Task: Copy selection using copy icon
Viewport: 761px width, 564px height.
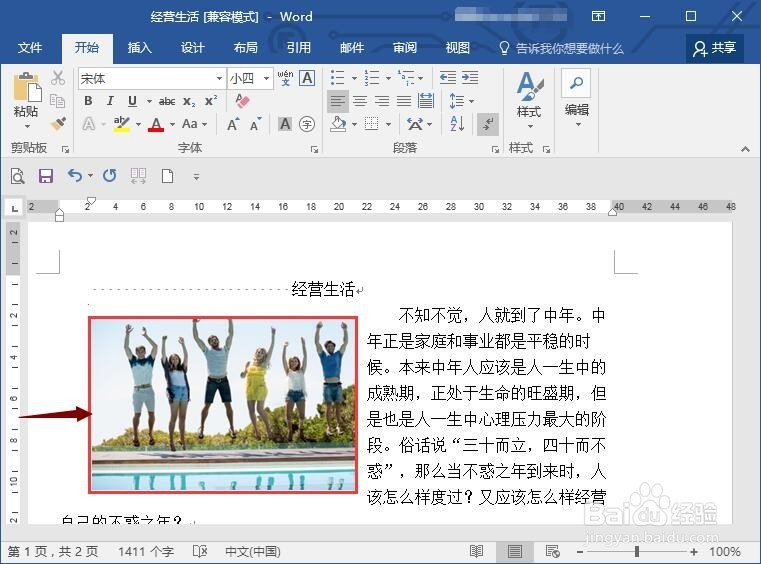Action: coord(57,100)
